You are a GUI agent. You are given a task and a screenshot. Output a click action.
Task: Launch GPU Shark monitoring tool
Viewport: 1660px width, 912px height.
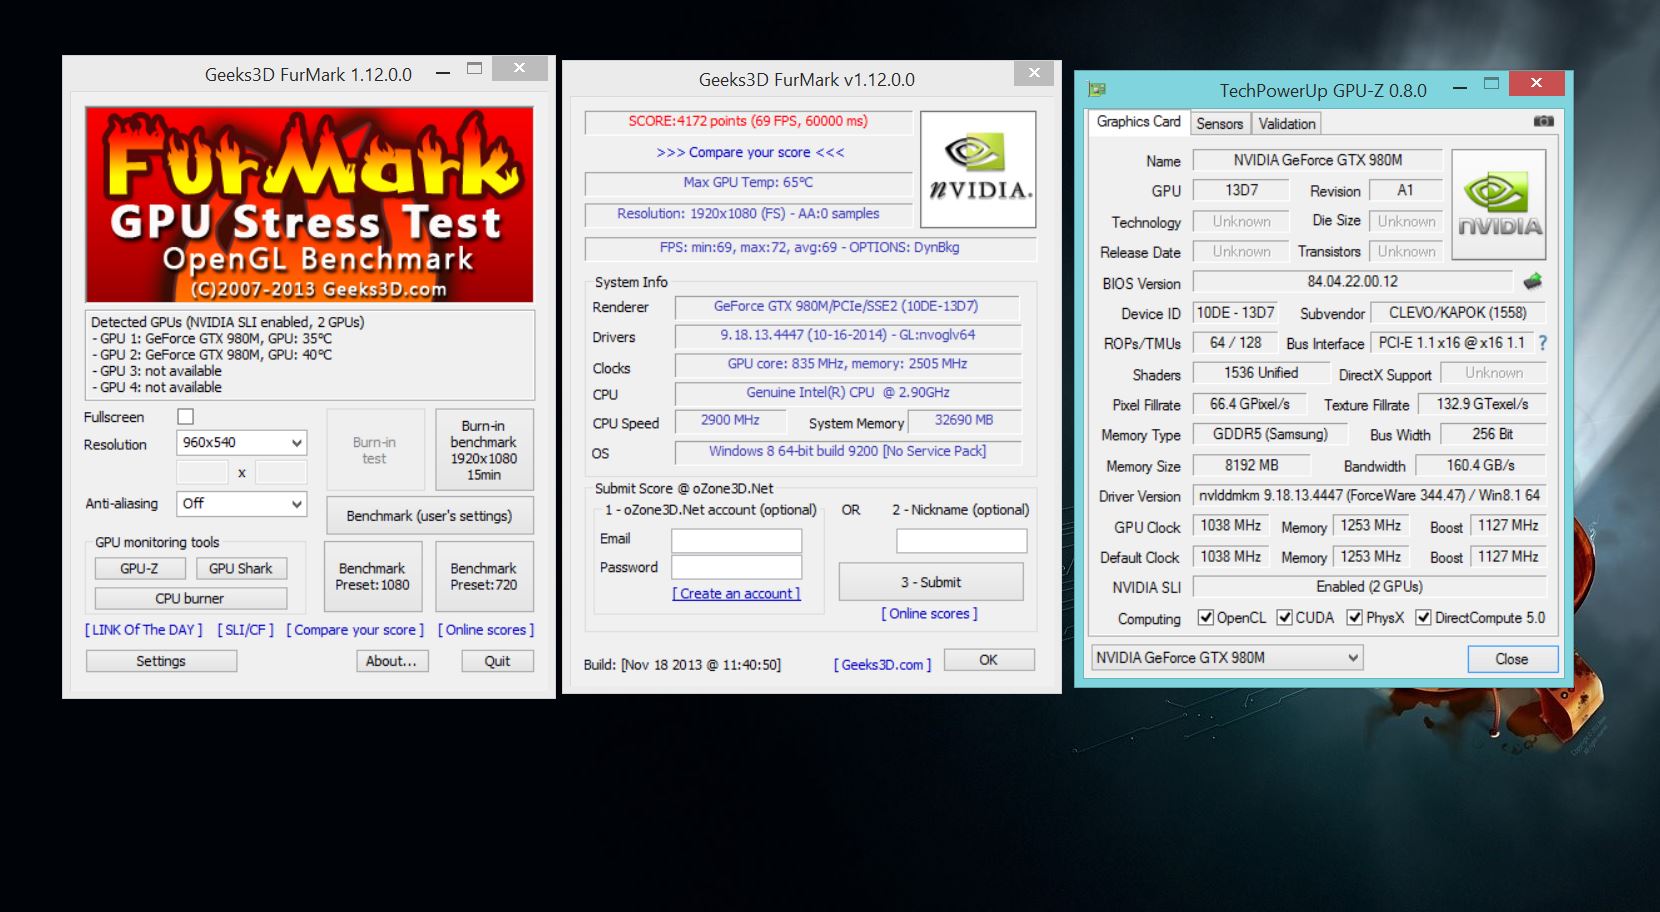(240, 568)
